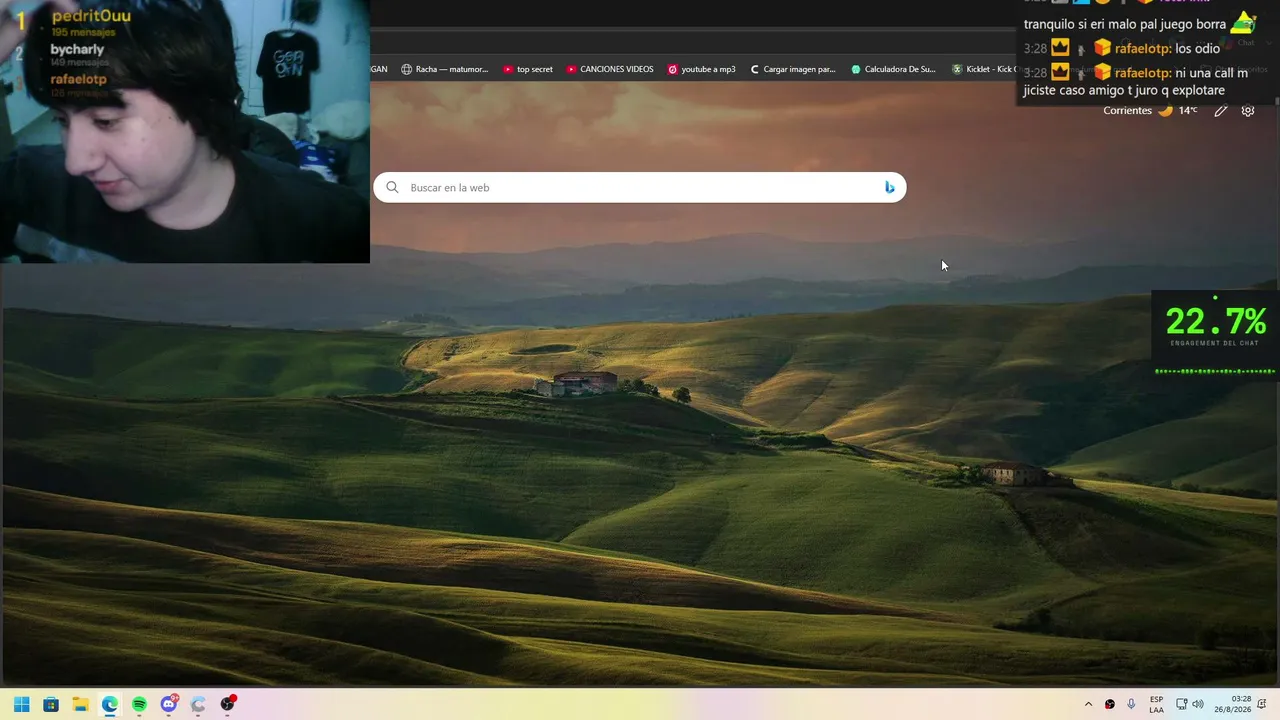The height and width of the screenshot is (720, 1280).
Task: Click the "22.7%" chat engagement value
Action: [1216, 321]
